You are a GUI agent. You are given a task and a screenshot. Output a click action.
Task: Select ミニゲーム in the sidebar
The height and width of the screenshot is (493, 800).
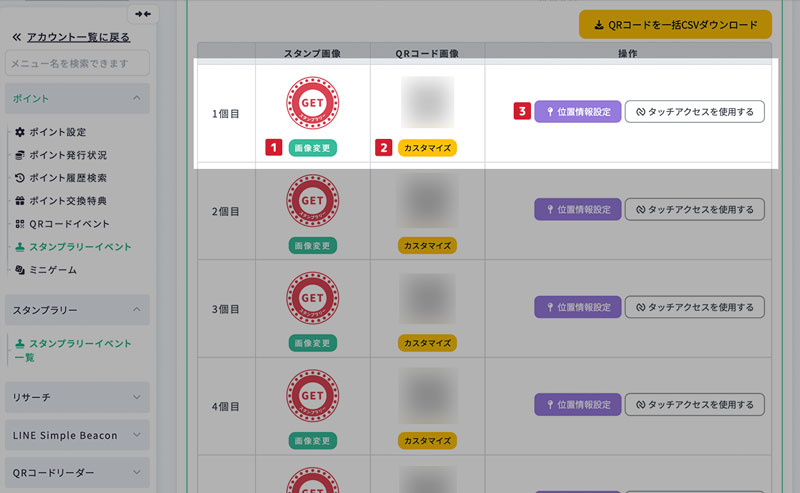tap(52, 270)
